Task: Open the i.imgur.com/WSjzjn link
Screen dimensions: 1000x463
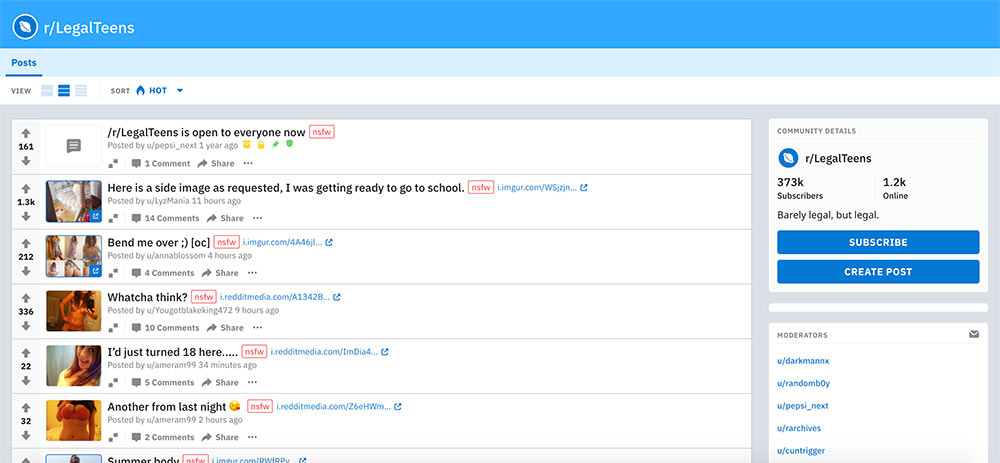Action: coord(537,187)
